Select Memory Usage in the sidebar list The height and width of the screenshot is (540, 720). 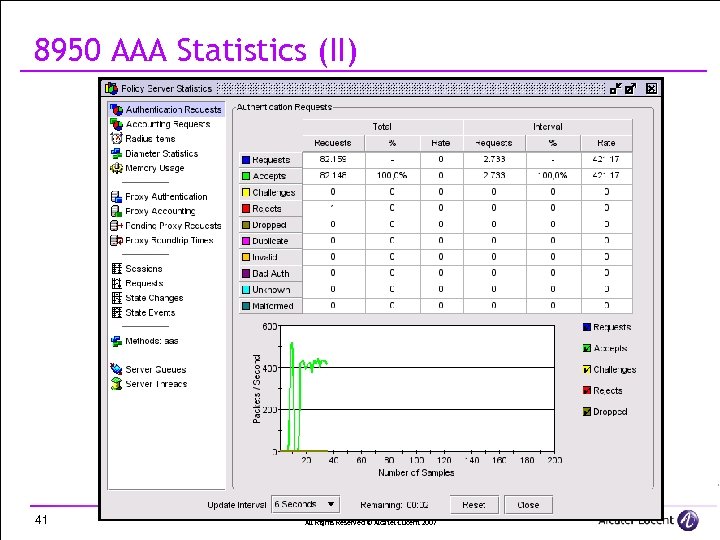(x=155, y=168)
